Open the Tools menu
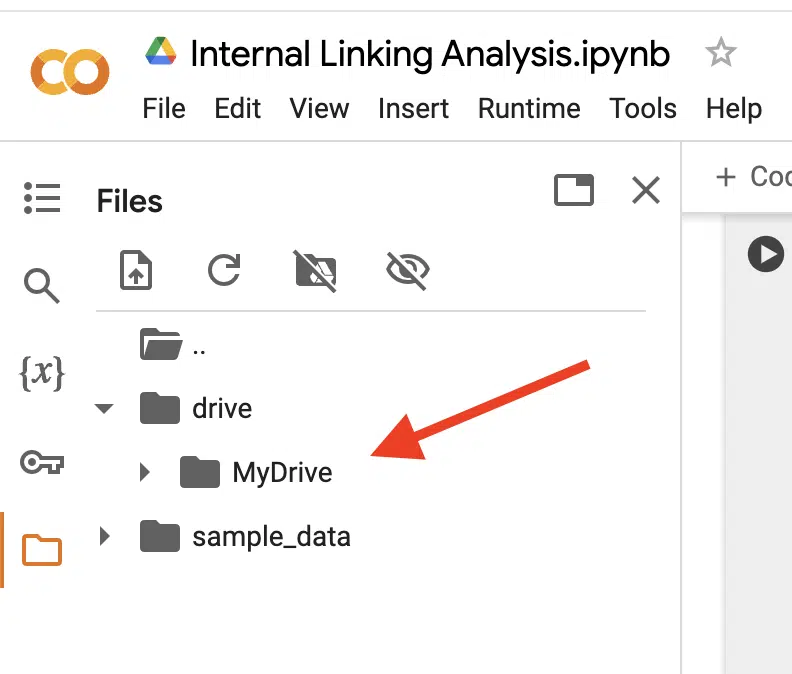 tap(642, 108)
